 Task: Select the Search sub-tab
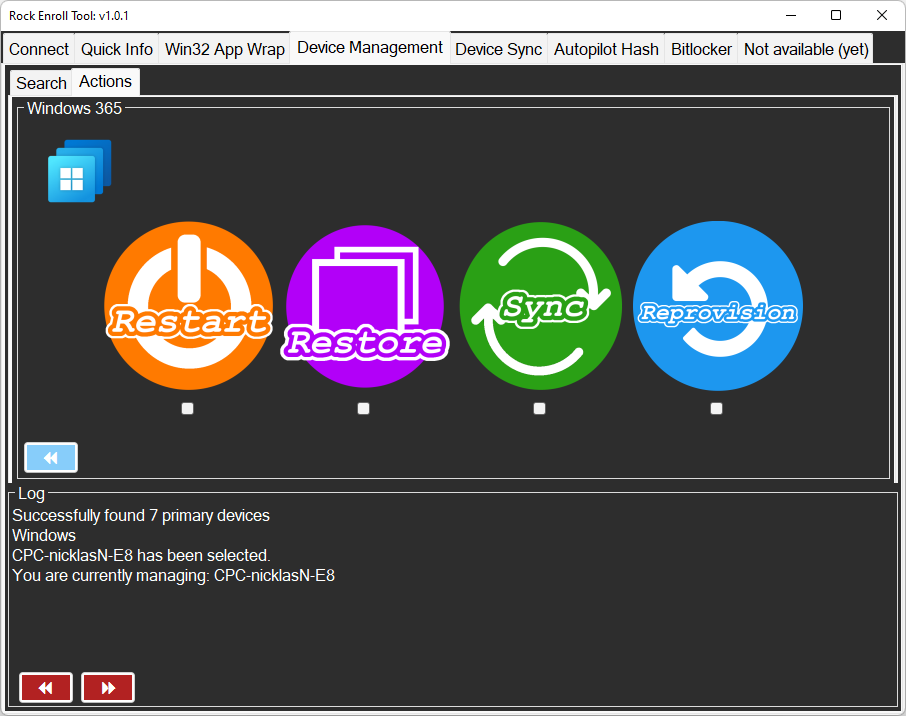(x=41, y=83)
